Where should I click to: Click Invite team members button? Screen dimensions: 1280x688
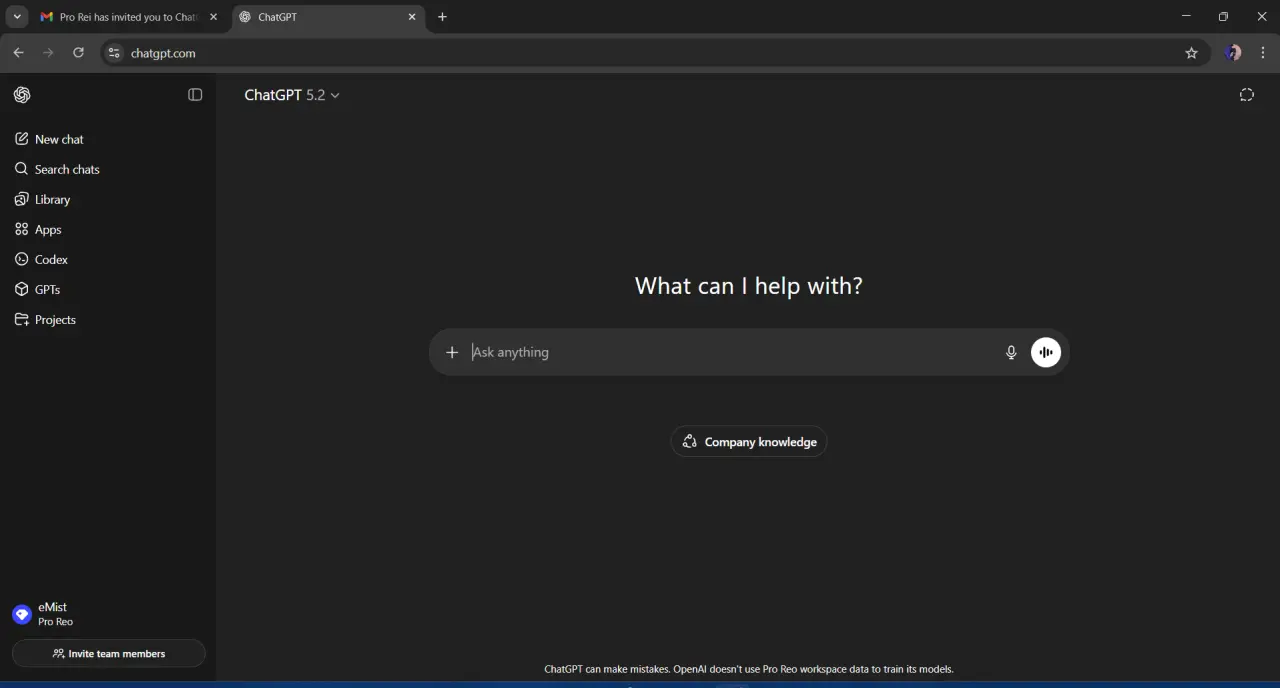click(108, 653)
